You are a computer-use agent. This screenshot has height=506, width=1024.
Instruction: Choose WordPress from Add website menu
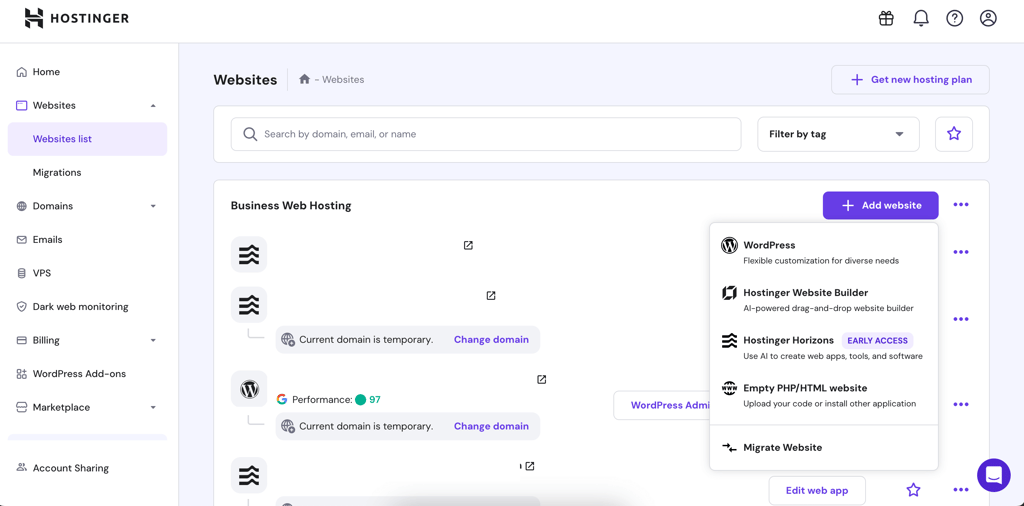click(x=824, y=253)
